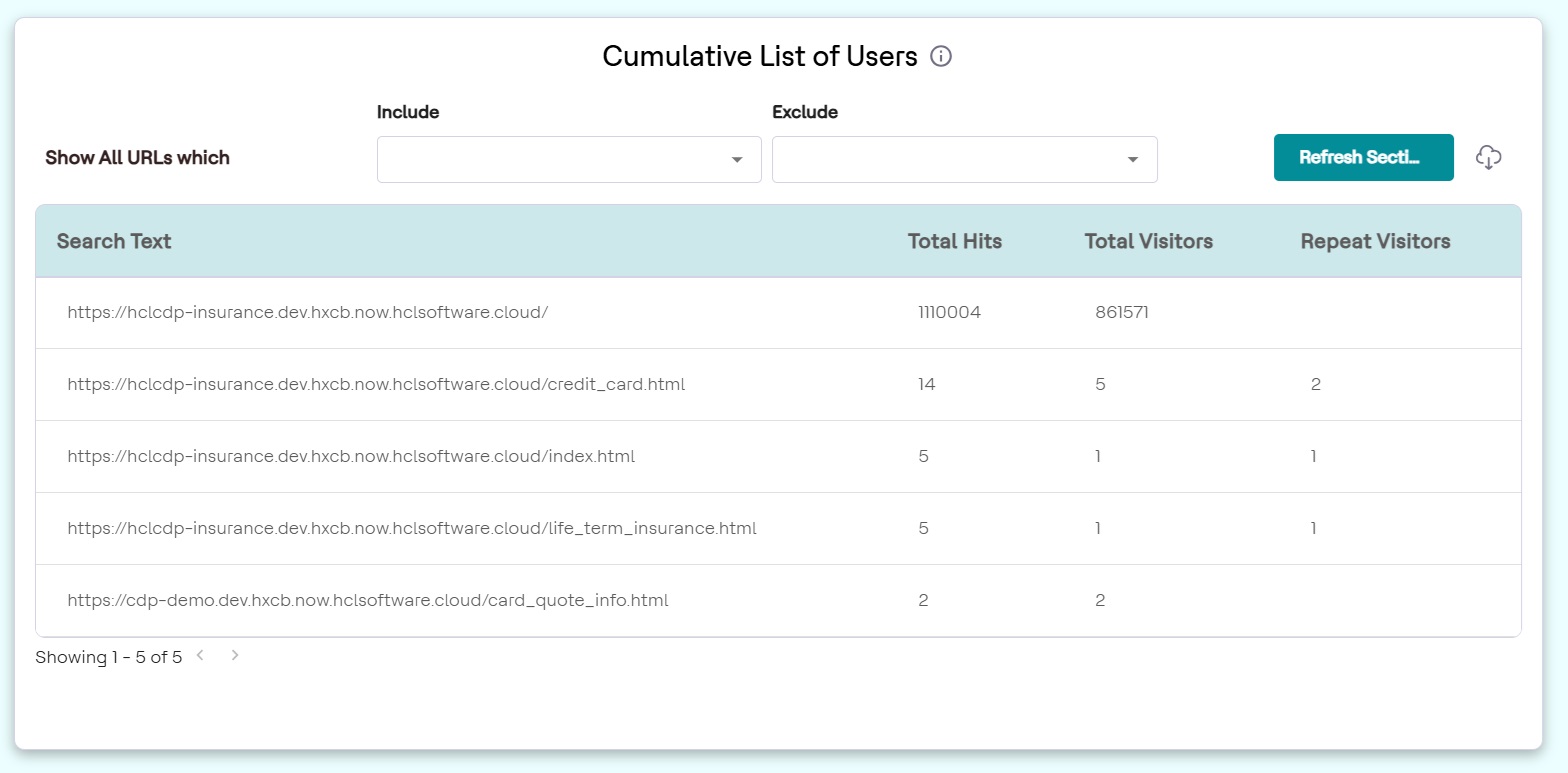The height and width of the screenshot is (773, 1568).
Task: Go to next page using right chevron
Action: pyautogui.click(x=235, y=656)
